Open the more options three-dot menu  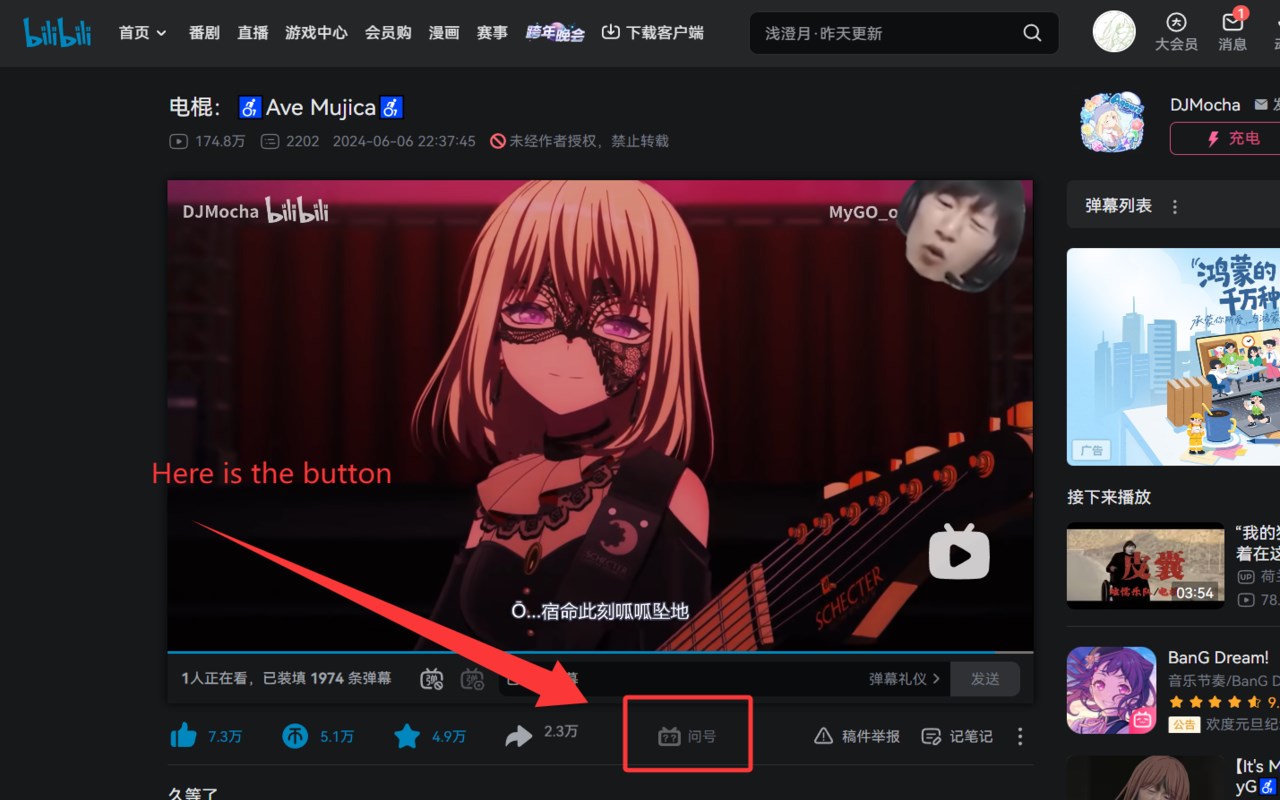click(1020, 736)
